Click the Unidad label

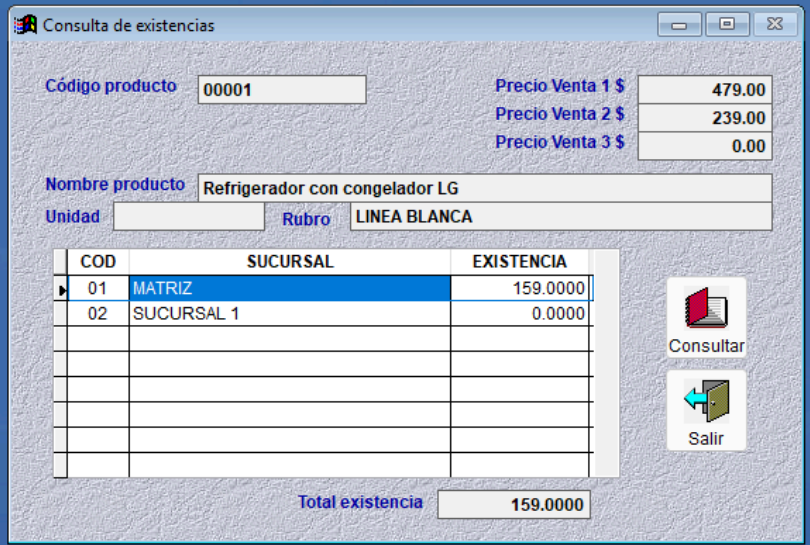pos(73,216)
